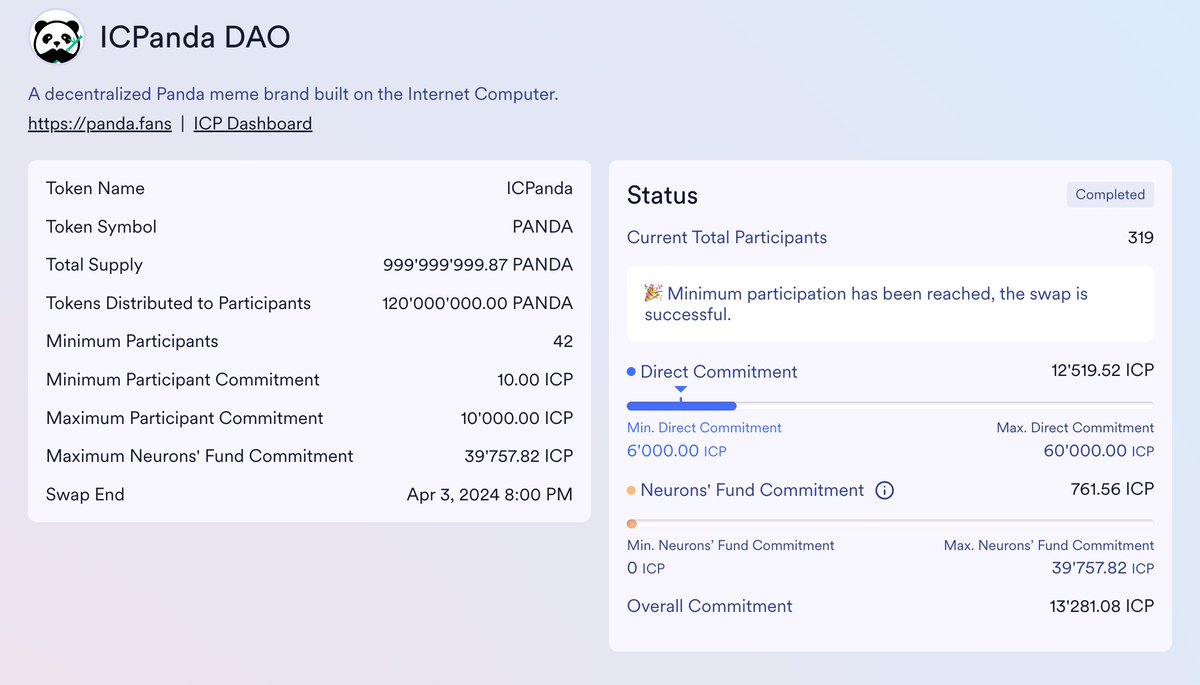The height and width of the screenshot is (685, 1200).
Task: Click the Max. Neurons' Fund Commitment label in Status
Action: [x=1049, y=546]
